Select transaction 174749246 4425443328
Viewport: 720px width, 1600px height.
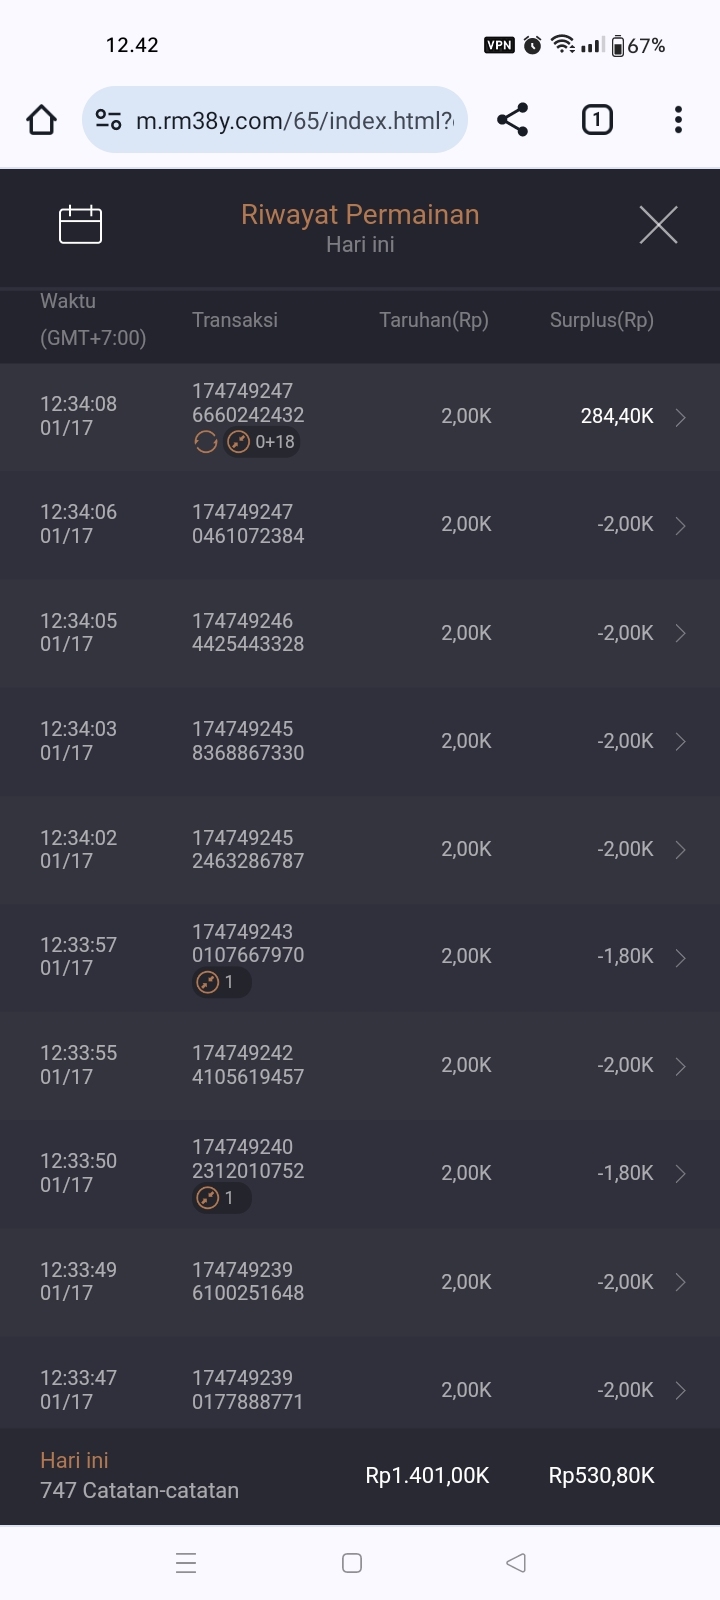coord(248,632)
